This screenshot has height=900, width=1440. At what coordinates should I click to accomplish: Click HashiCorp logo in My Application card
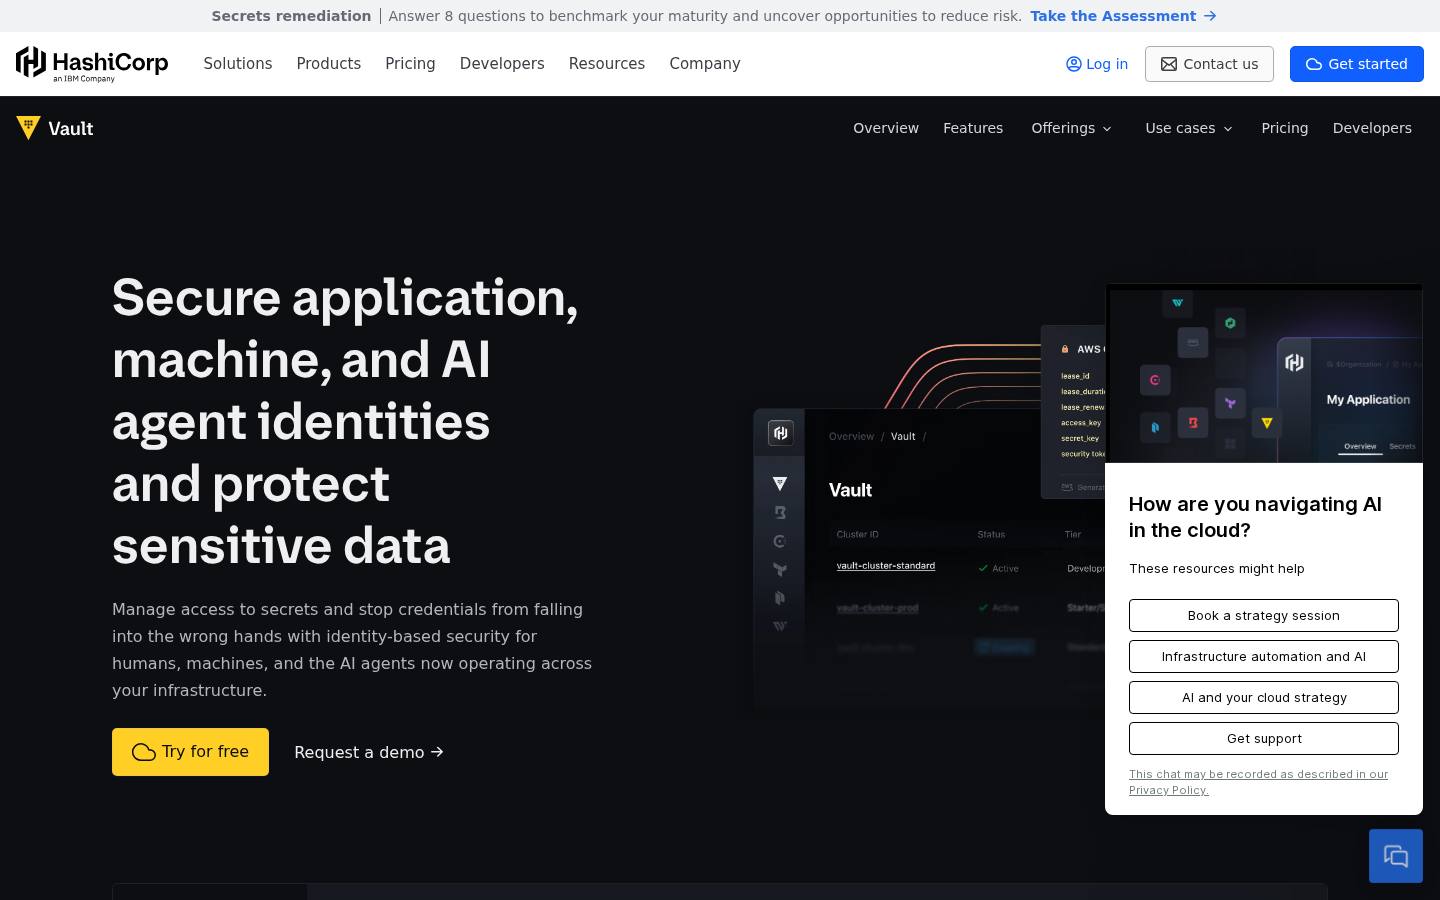(1294, 362)
